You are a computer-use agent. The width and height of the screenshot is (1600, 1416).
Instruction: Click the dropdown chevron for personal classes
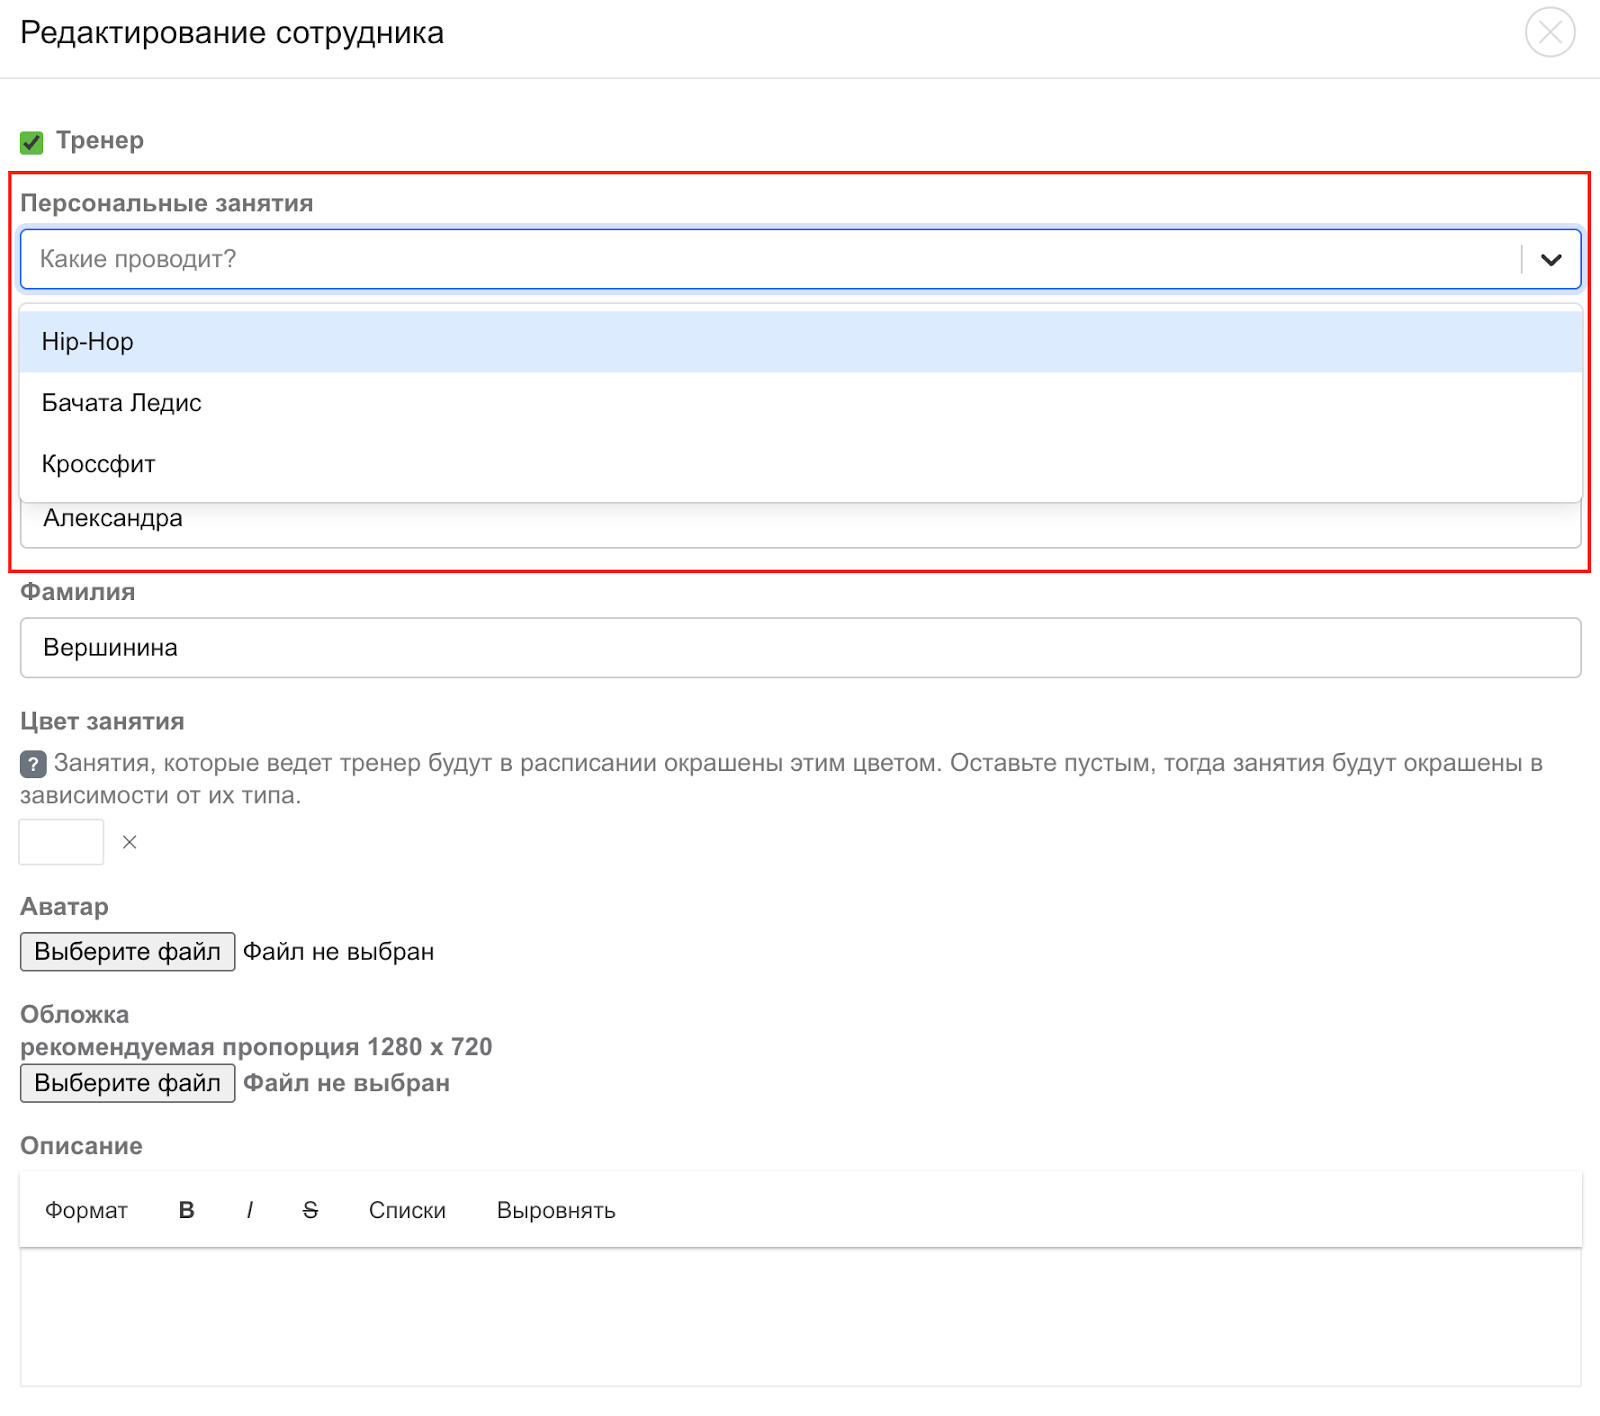[x=1550, y=260]
